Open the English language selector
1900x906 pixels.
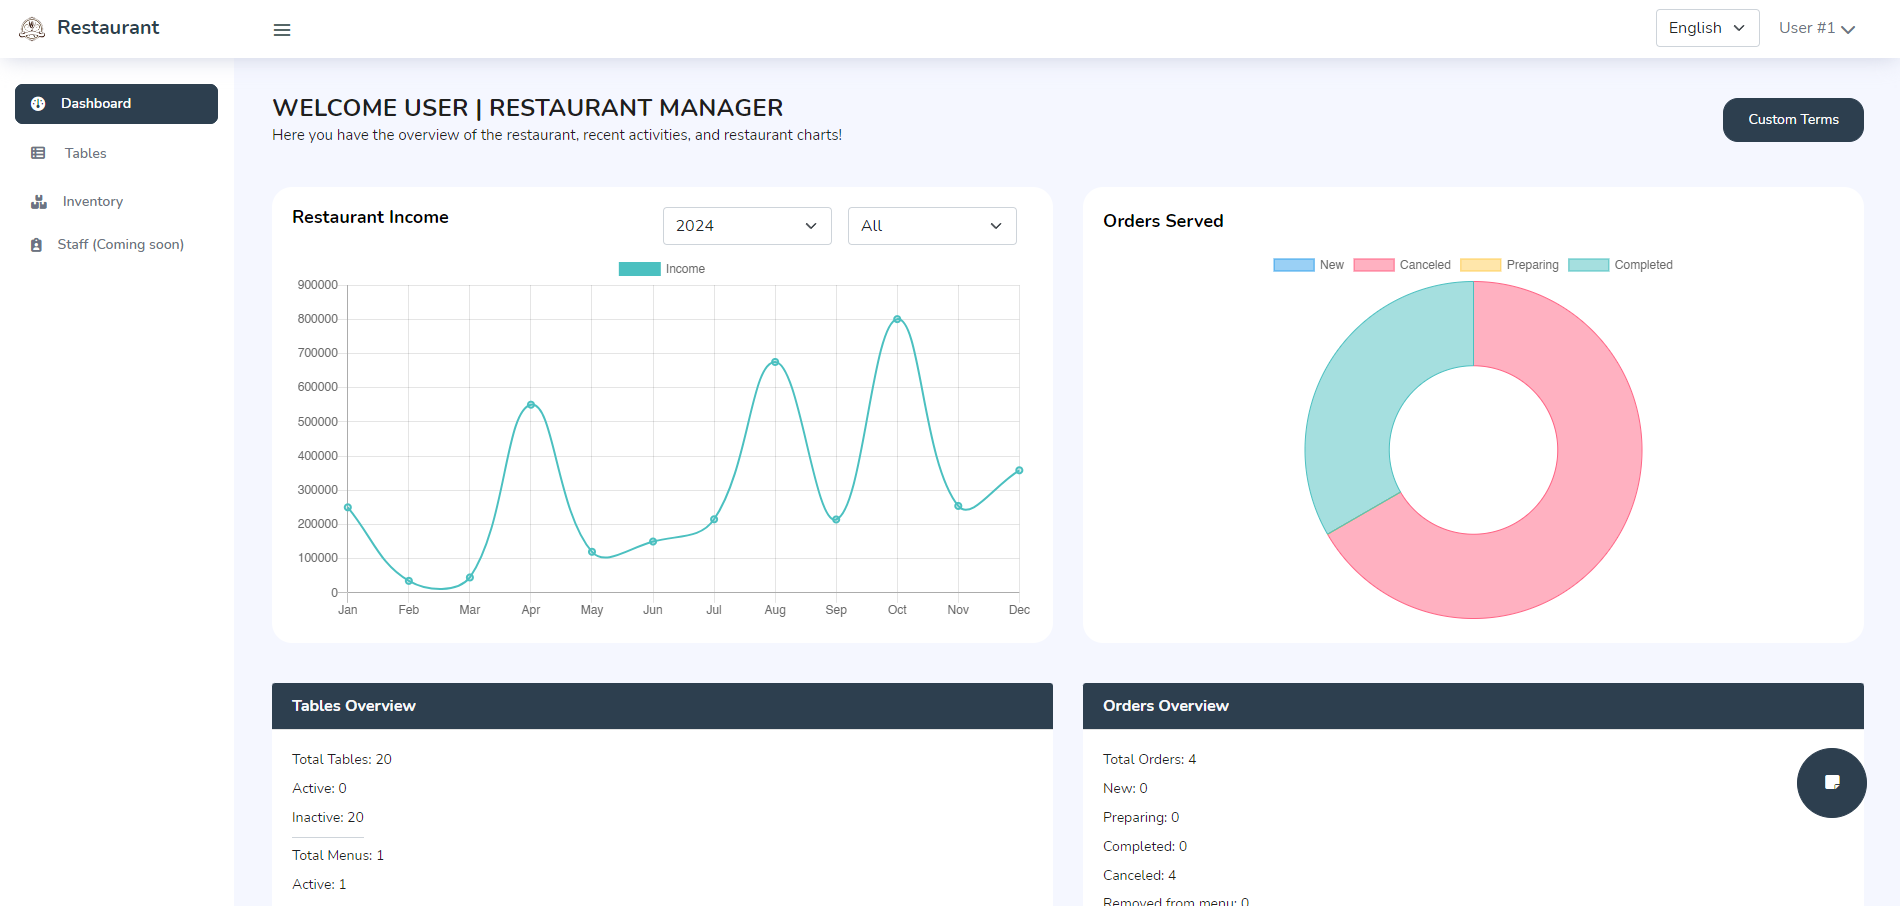[1706, 28]
